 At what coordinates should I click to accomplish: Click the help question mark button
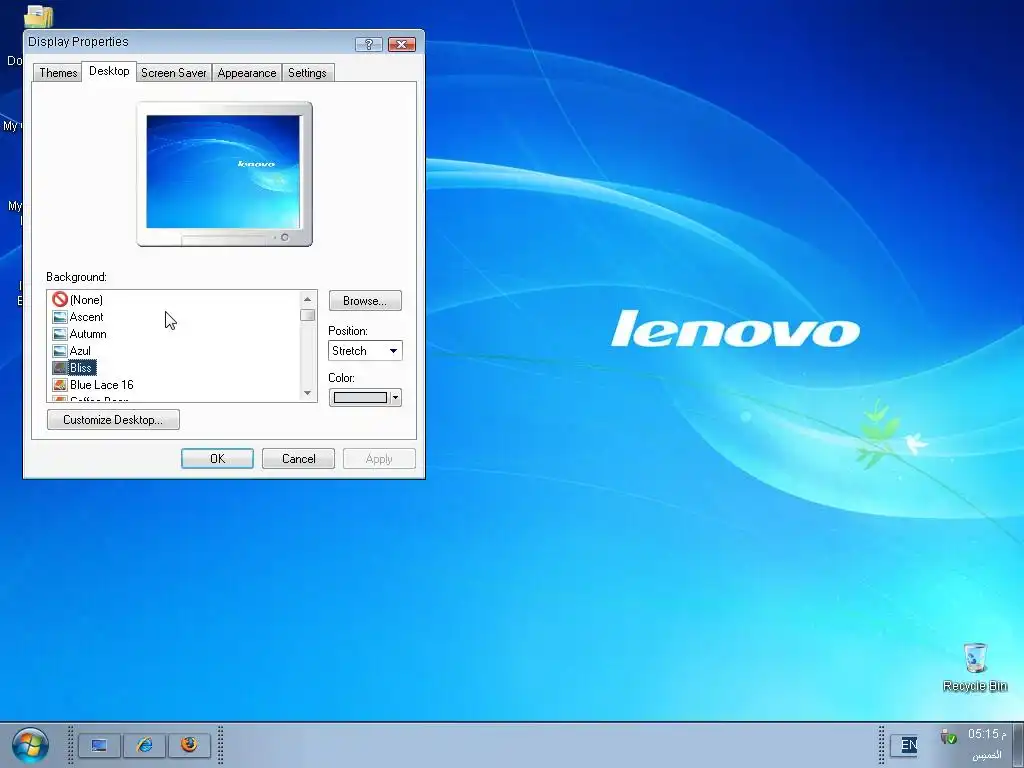click(368, 44)
